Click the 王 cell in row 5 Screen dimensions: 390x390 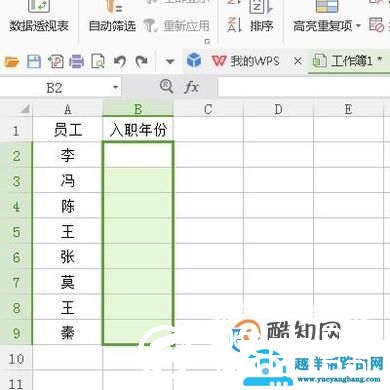(68, 231)
